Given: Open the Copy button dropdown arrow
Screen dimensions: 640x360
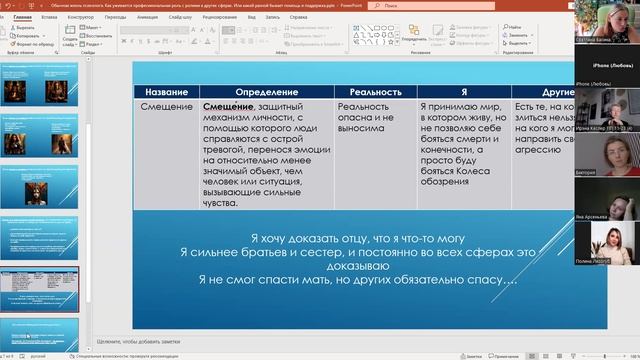Looking at the screenshot, I should pos(44,36).
